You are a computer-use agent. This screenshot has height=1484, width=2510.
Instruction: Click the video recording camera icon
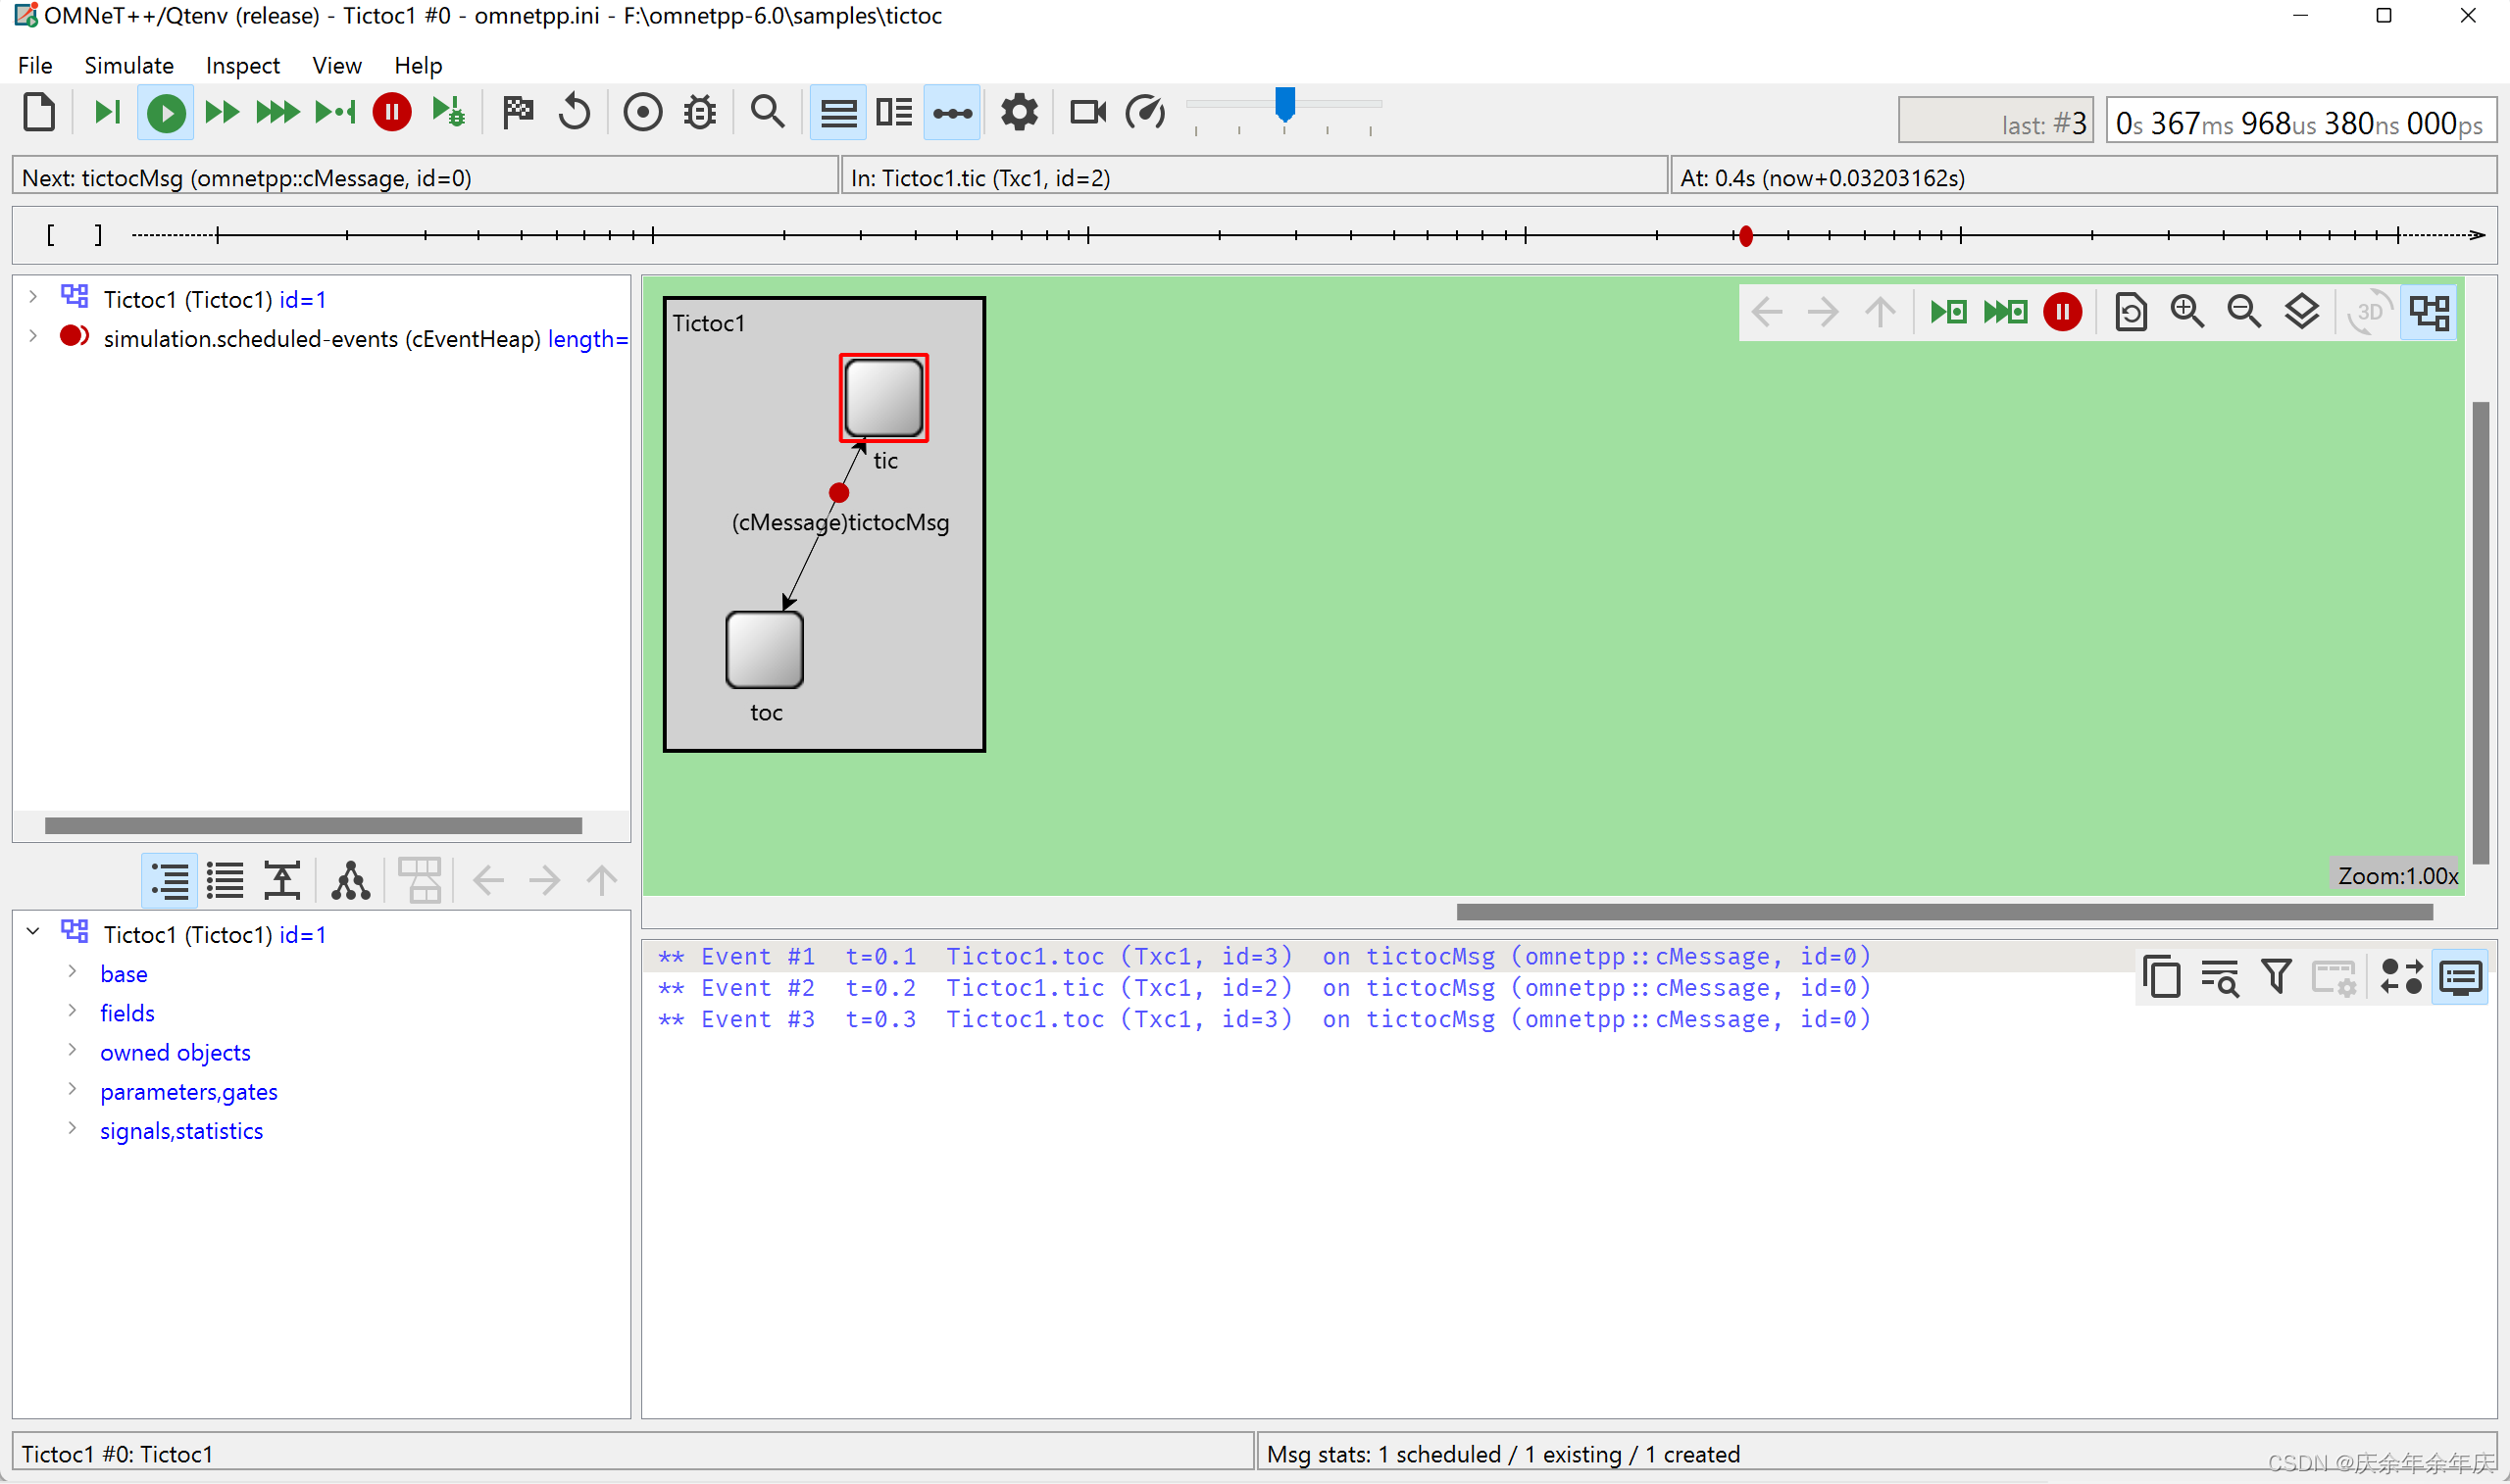click(1087, 113)
